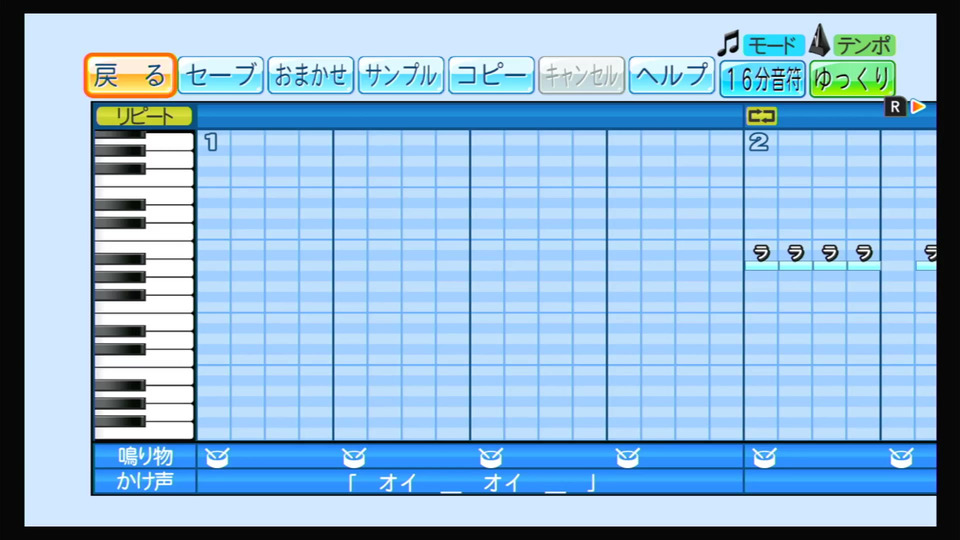This screenshot has width=960, height=540.
Task: Click the repeat loop marker at measure 2
Action: tap(762, 116)
